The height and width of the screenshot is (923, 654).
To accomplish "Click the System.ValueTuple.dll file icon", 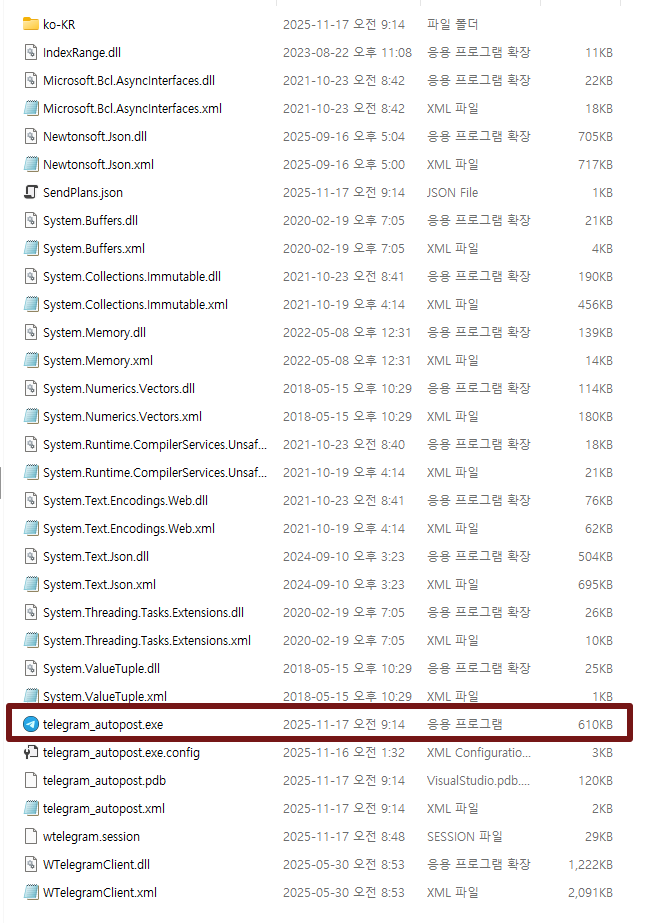I will (x=31, y=668).
